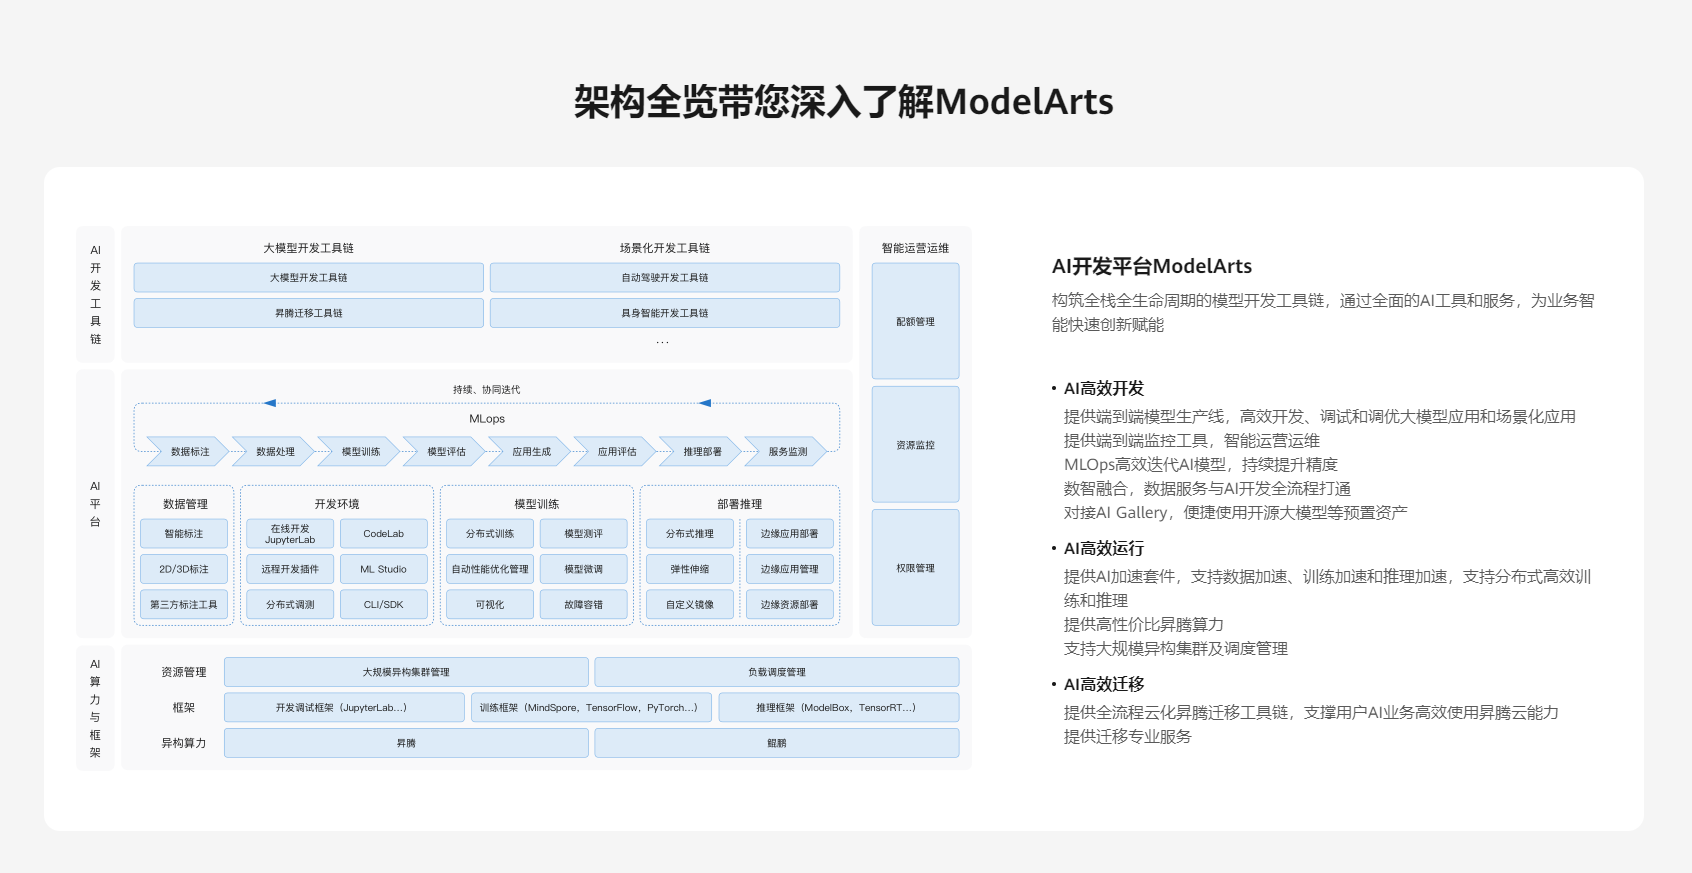1692x873 pixels.
Task: Click the 分布式推理 box
Action: coord(690,534)
